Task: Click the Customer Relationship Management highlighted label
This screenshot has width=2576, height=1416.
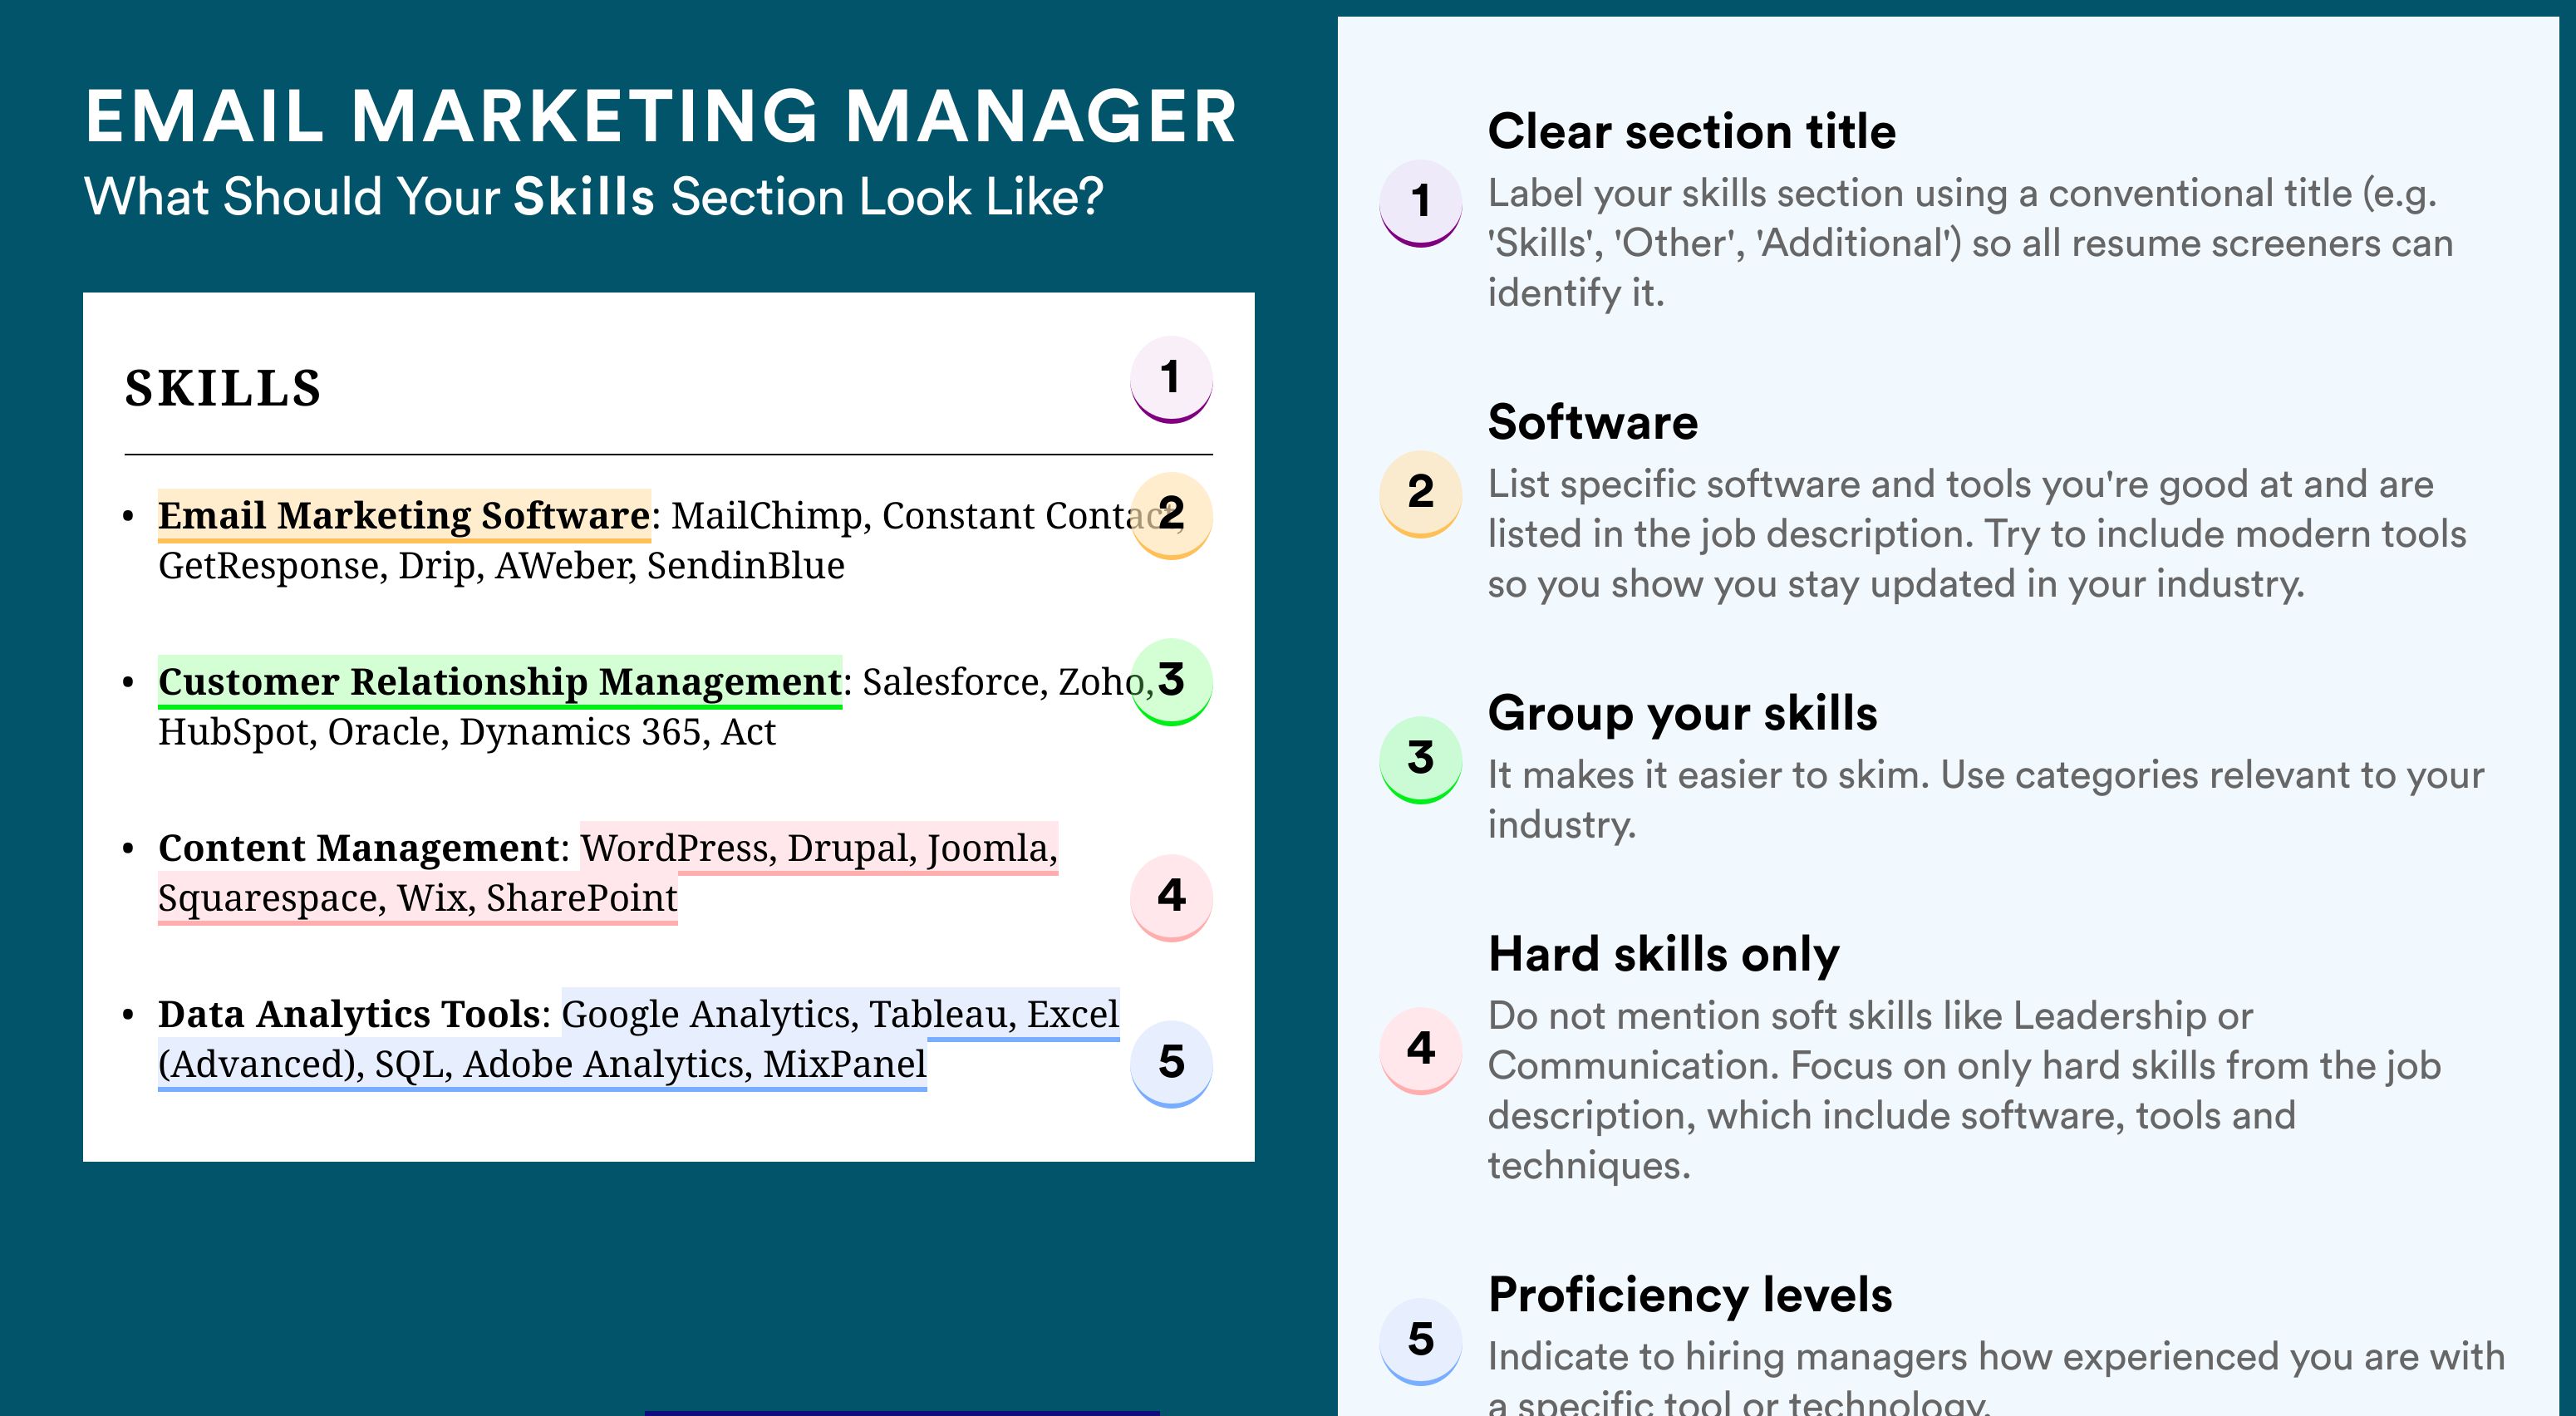Action: coord(500,682)
